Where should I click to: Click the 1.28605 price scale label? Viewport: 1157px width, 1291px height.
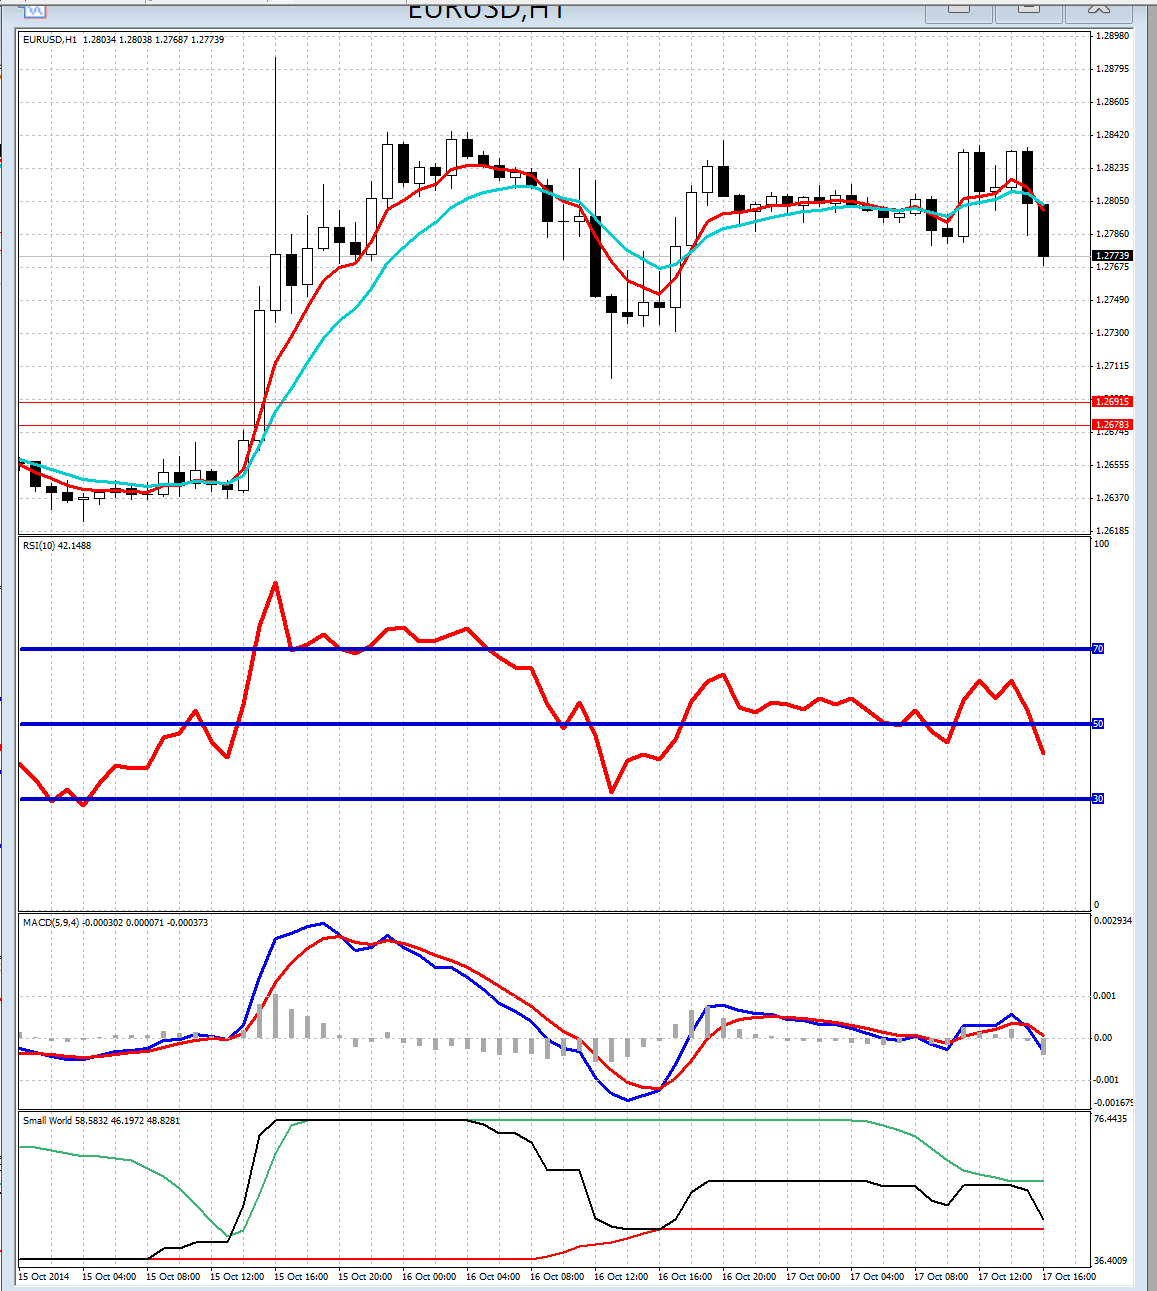tap(1112, 102)
